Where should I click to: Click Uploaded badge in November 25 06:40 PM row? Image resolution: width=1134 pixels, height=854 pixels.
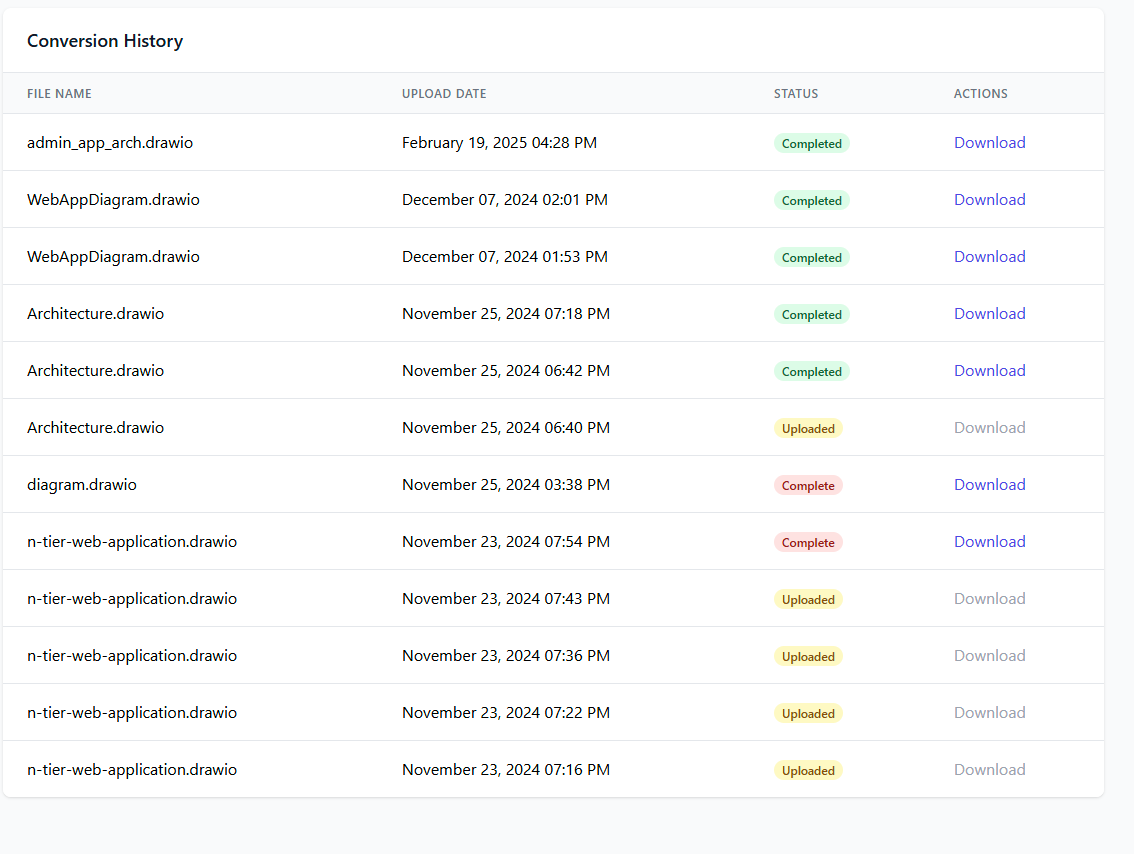(809, 429)
